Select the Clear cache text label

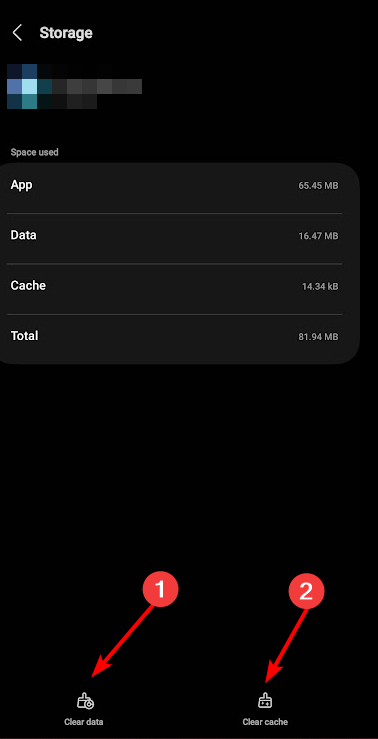(265, 722)
